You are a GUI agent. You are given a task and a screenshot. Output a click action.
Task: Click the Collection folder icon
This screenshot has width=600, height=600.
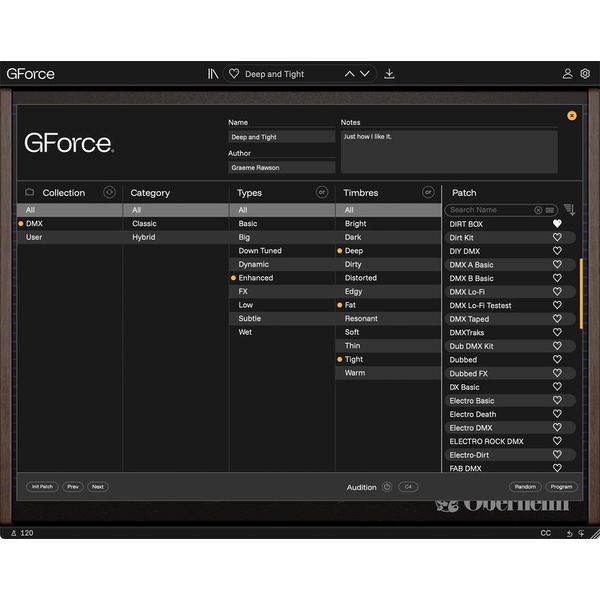tap(29, 192)
